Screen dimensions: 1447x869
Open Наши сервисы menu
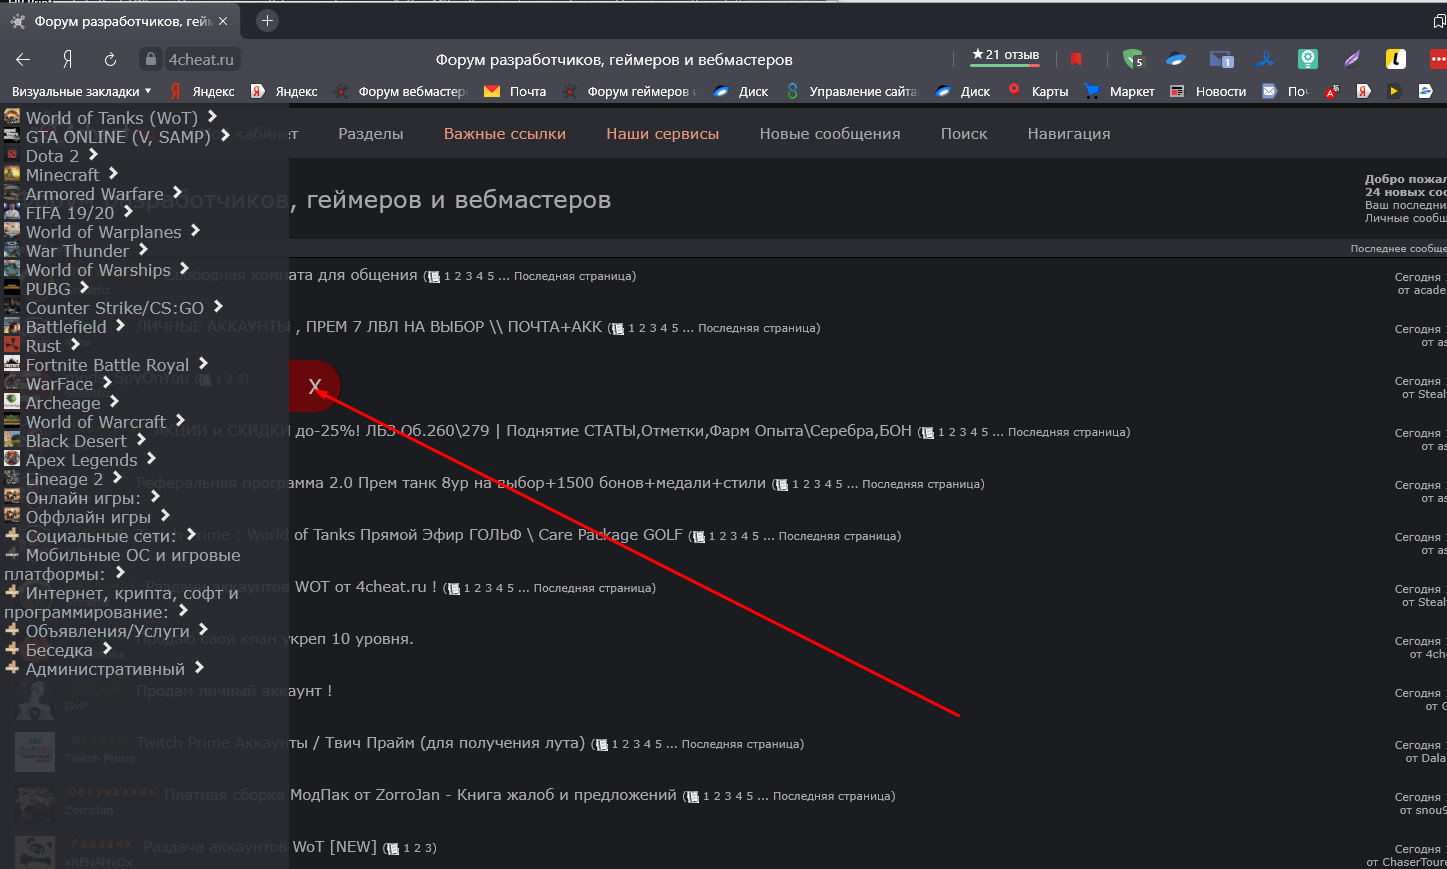click(662, 134)
